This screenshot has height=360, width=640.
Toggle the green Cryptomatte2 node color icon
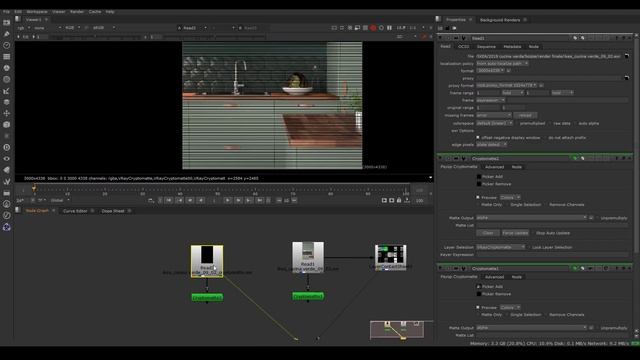[x=575, y=158]
